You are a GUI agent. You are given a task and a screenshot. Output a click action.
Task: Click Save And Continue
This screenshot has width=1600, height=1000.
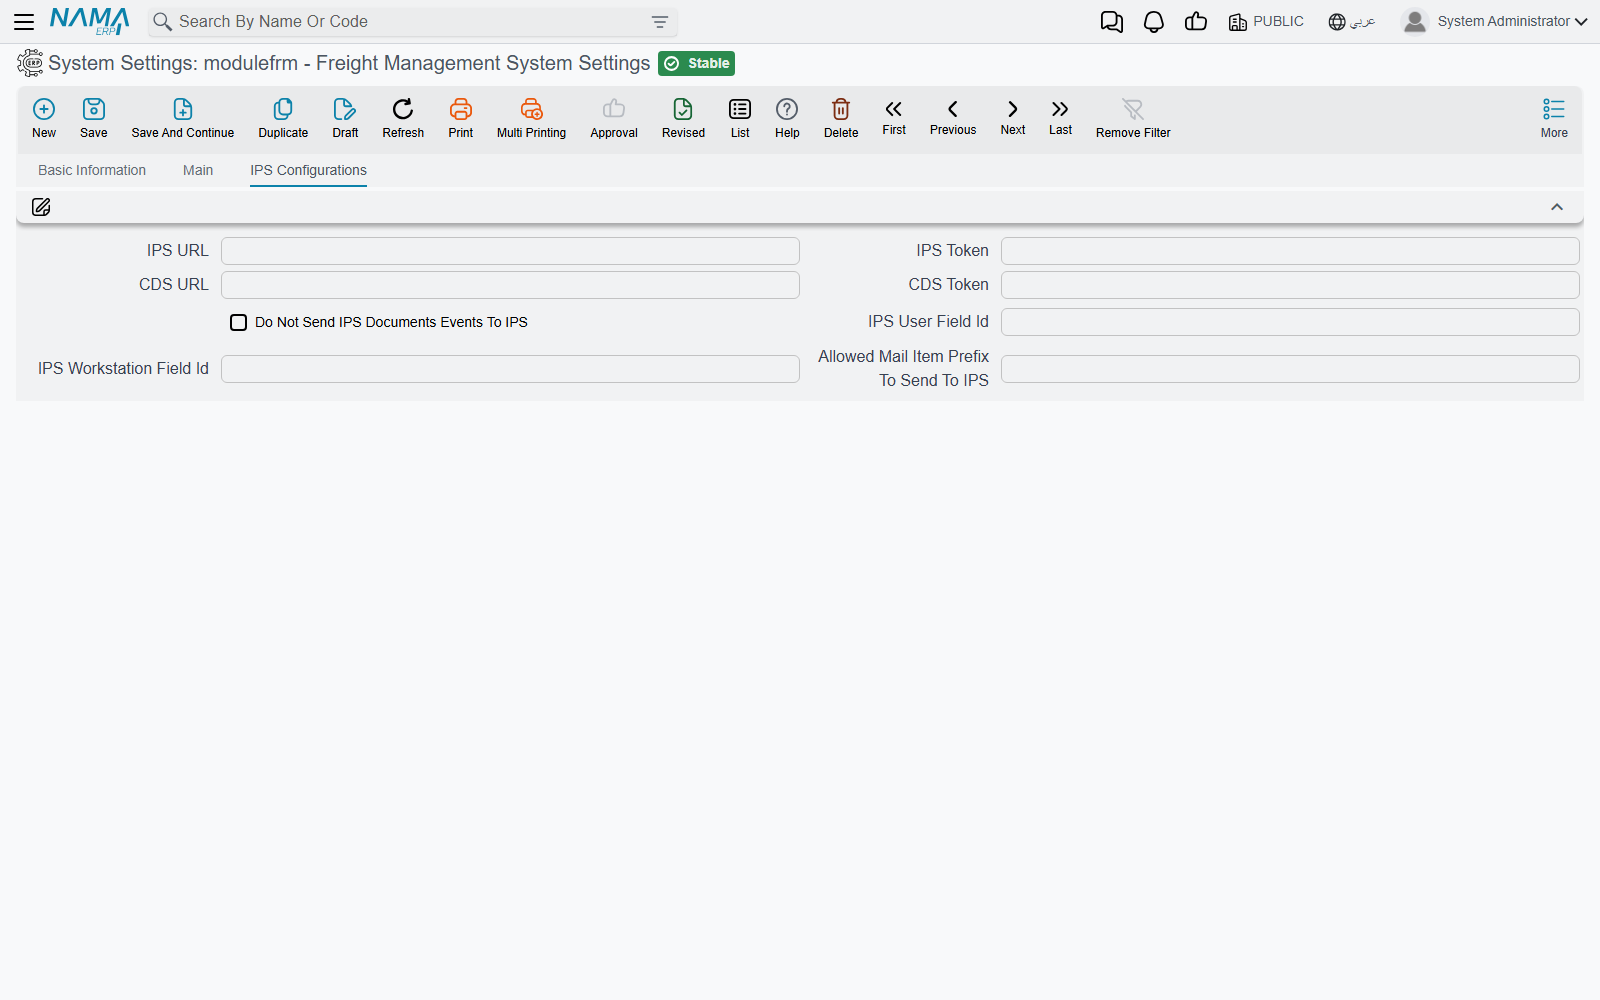[x=183, y=118]
